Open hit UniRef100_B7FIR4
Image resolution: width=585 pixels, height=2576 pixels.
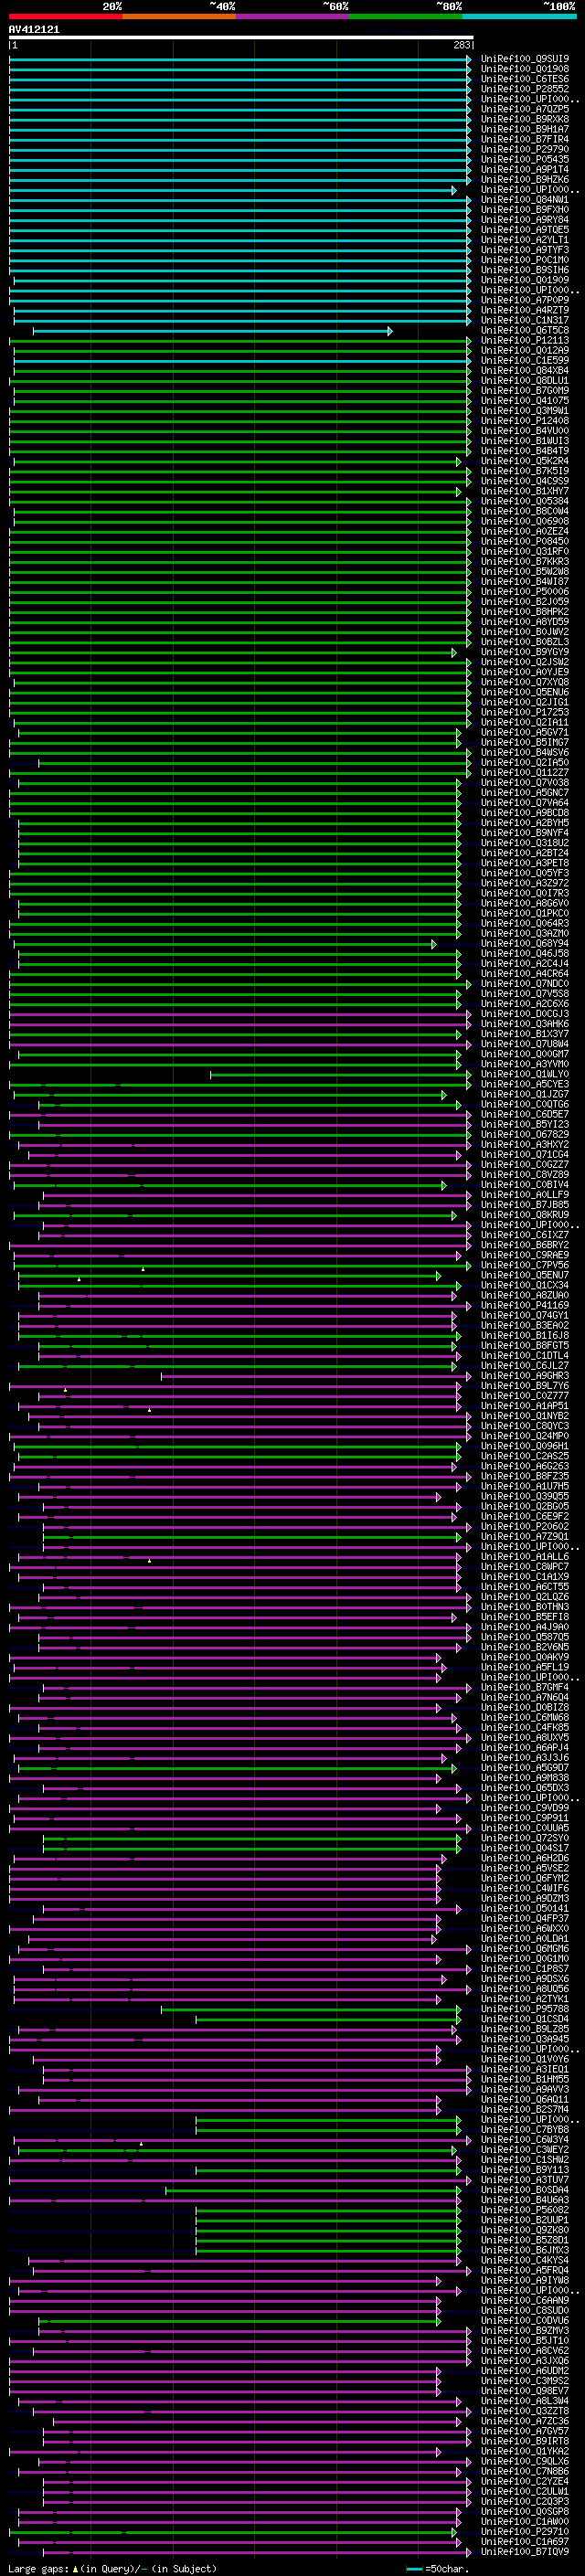point(525,139)
